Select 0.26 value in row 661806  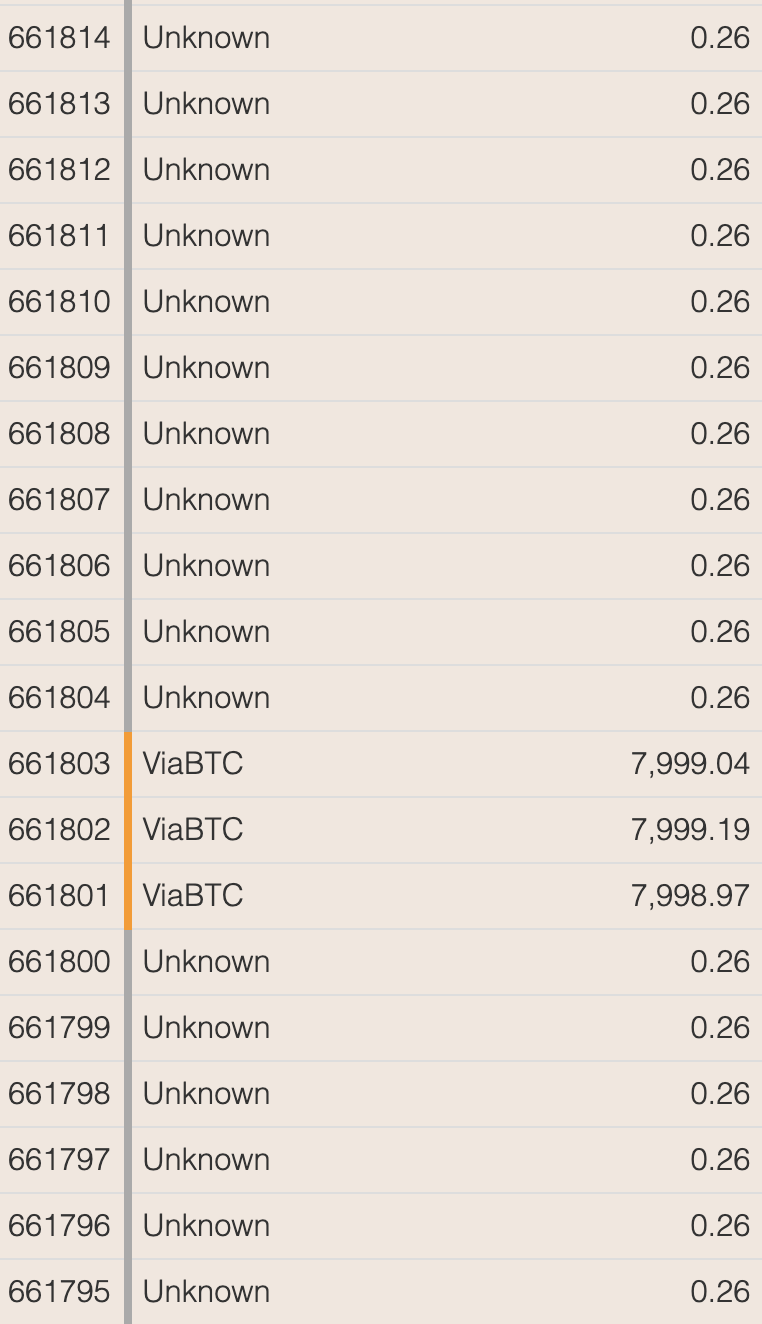tap(720, 566)
